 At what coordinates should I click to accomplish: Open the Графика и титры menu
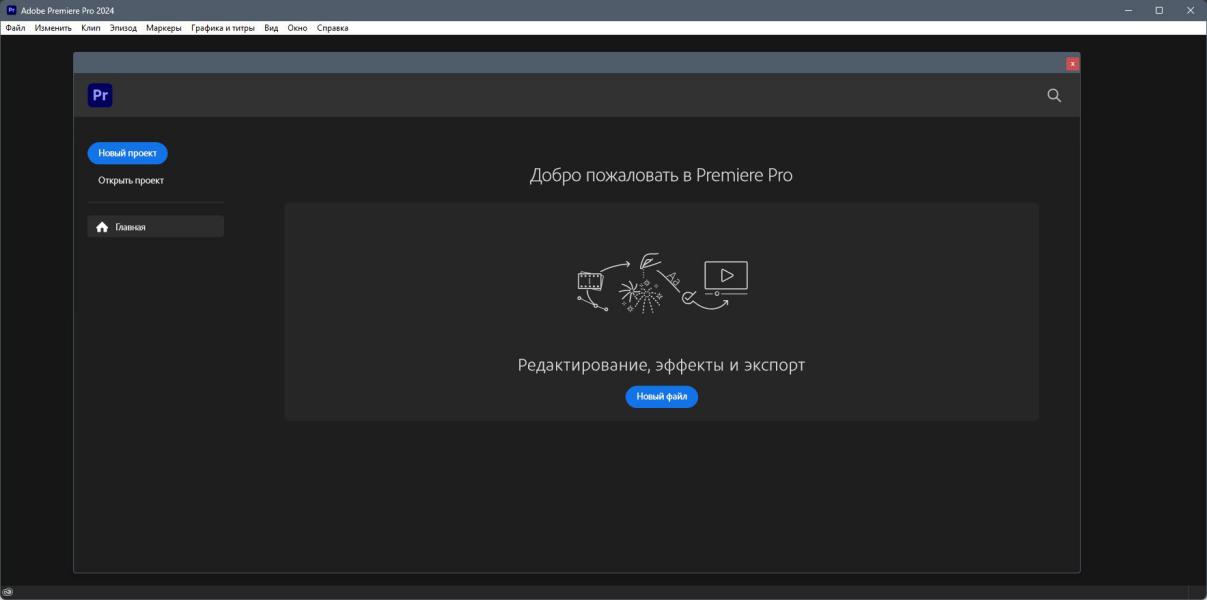223,28
